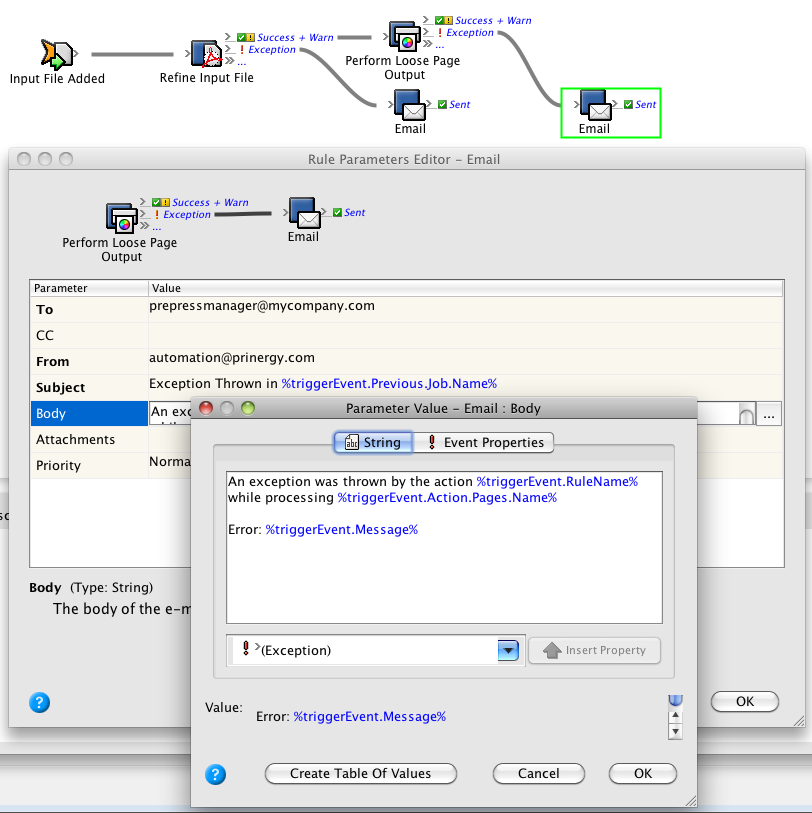Click the Value preview scroll down arrow
This screenshot has height=813, width=812.
click(675, 732)
